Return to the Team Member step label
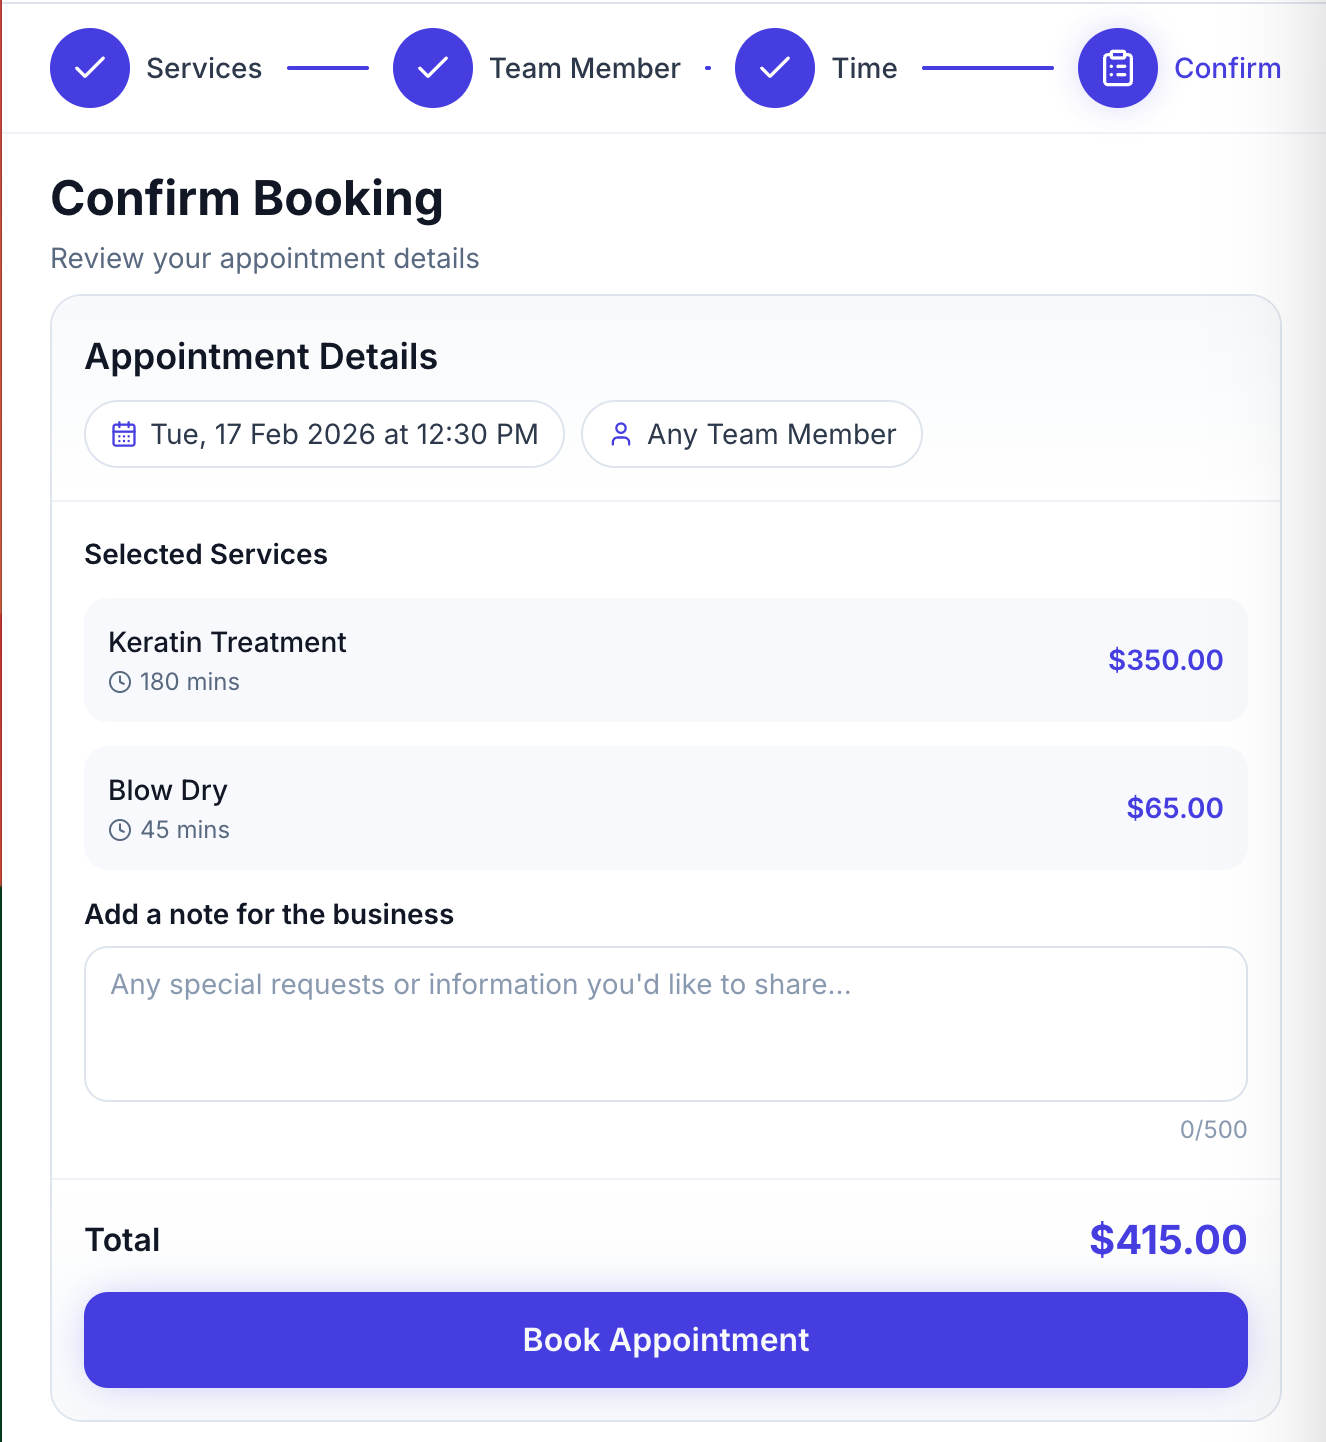 [x=585, y=68]
